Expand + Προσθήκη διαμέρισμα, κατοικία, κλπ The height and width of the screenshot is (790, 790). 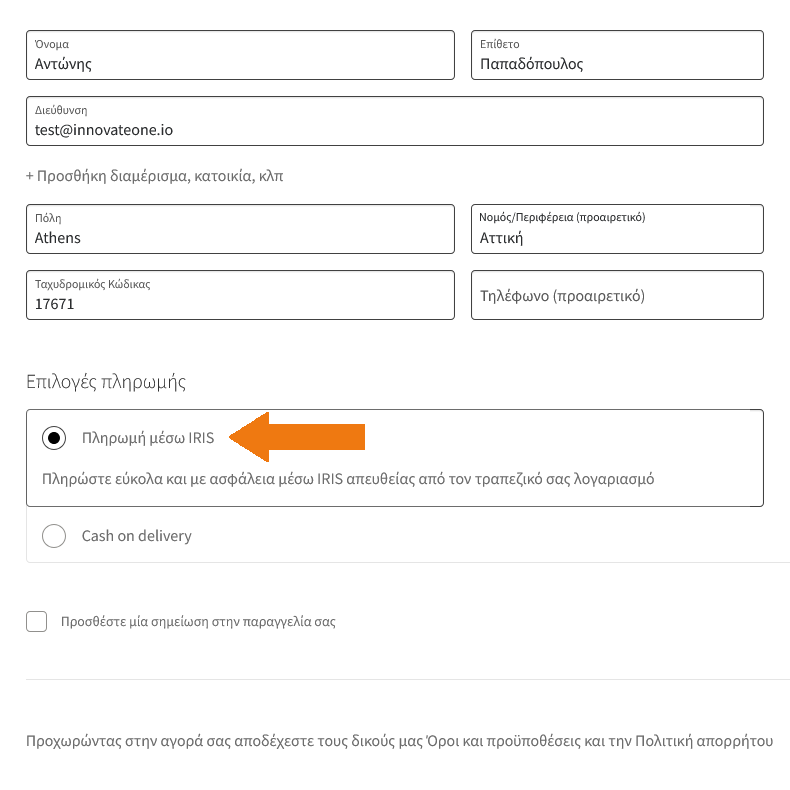click(155, 176)
